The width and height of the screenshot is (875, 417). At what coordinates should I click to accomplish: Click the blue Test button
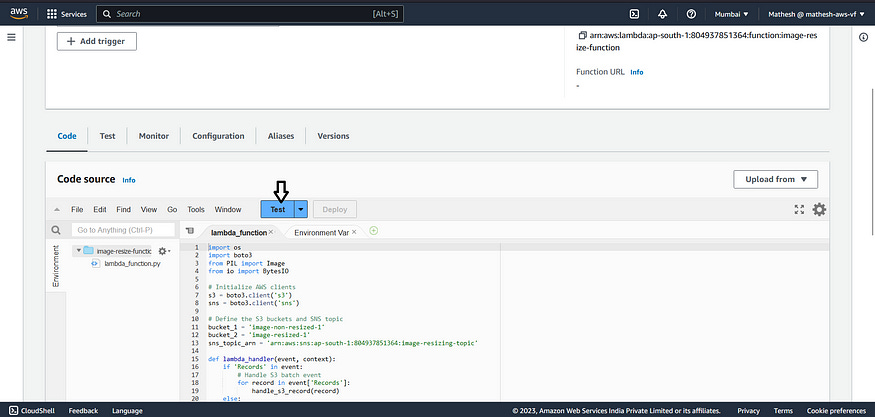pos(278,209)
